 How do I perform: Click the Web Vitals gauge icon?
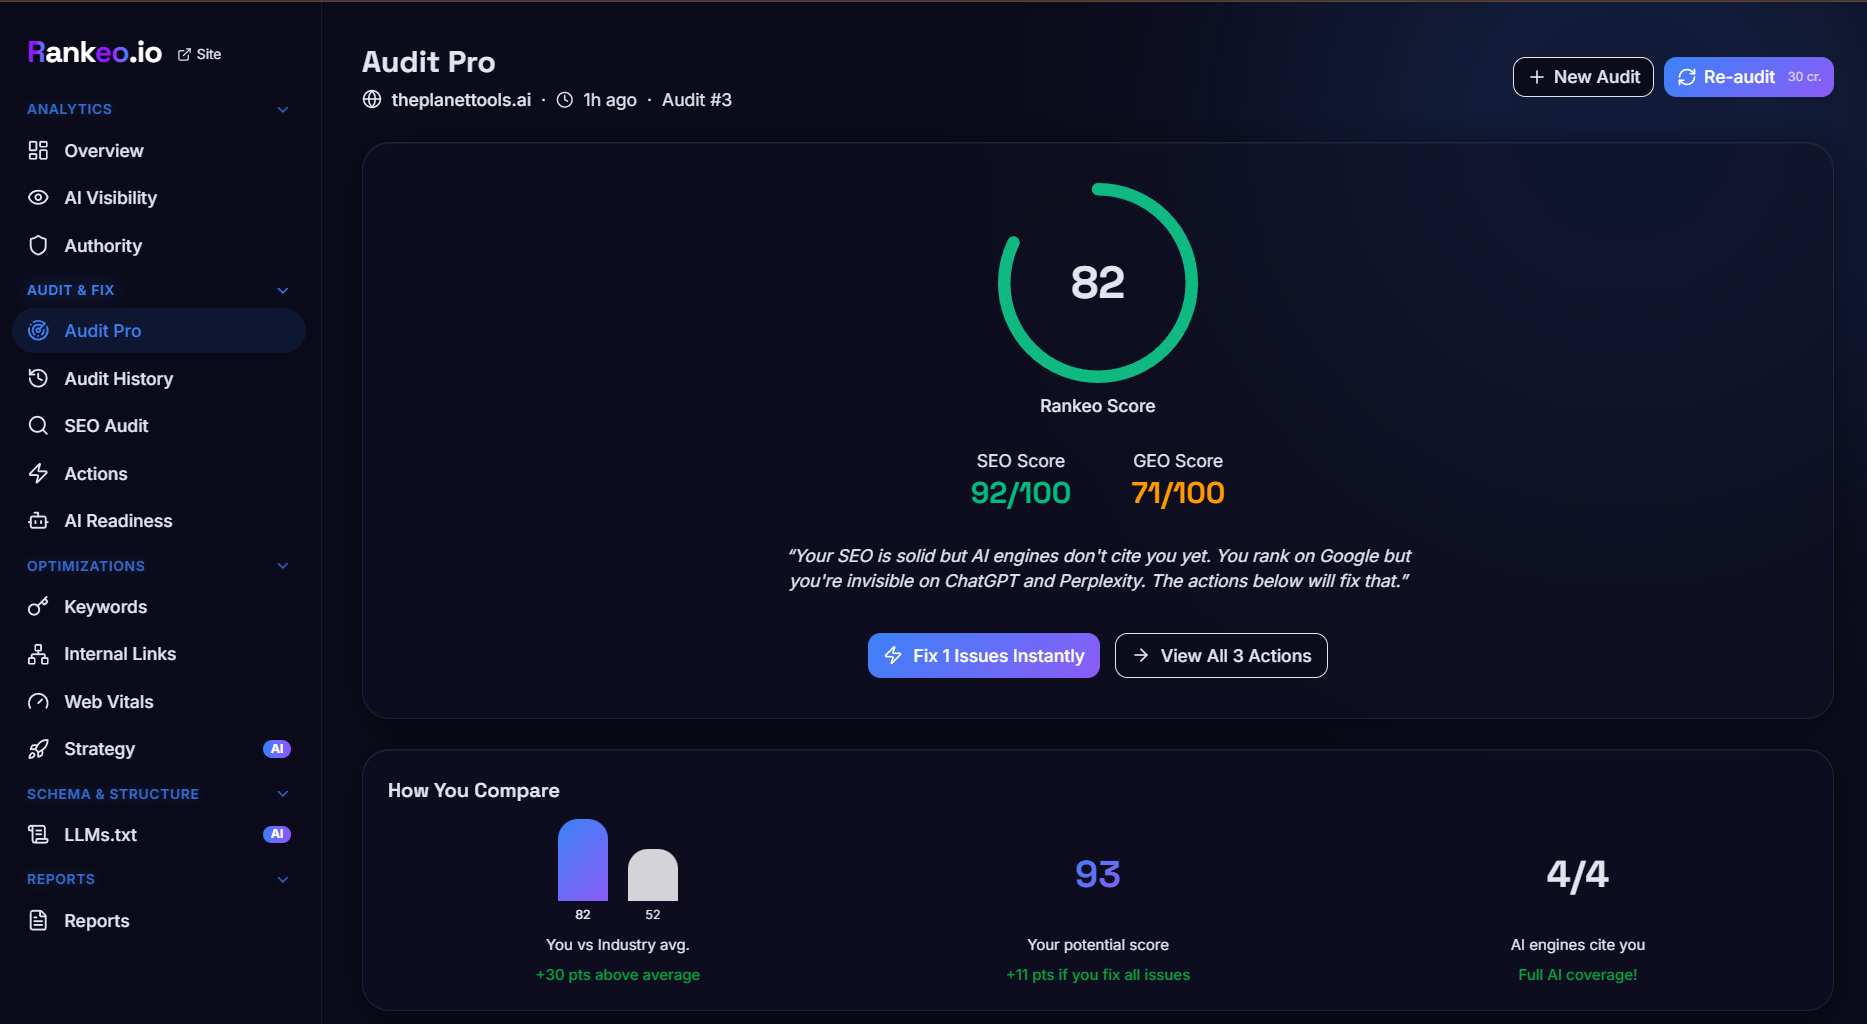point(38,702)
